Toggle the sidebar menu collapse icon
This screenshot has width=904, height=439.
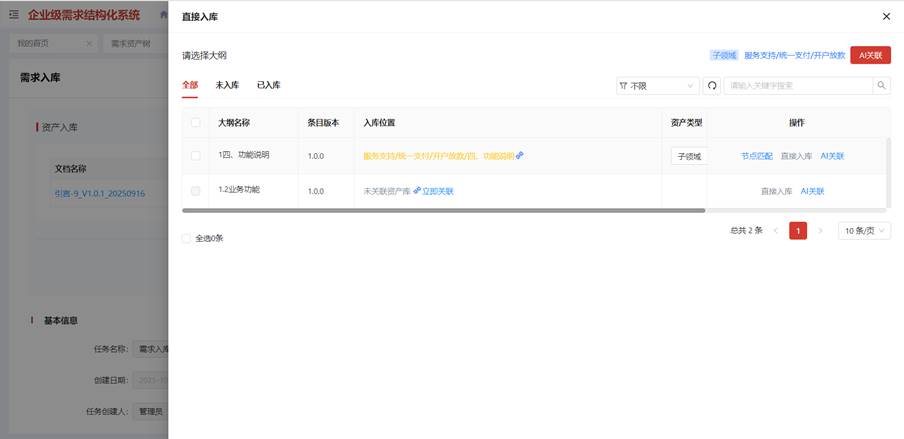click(14, 14)
